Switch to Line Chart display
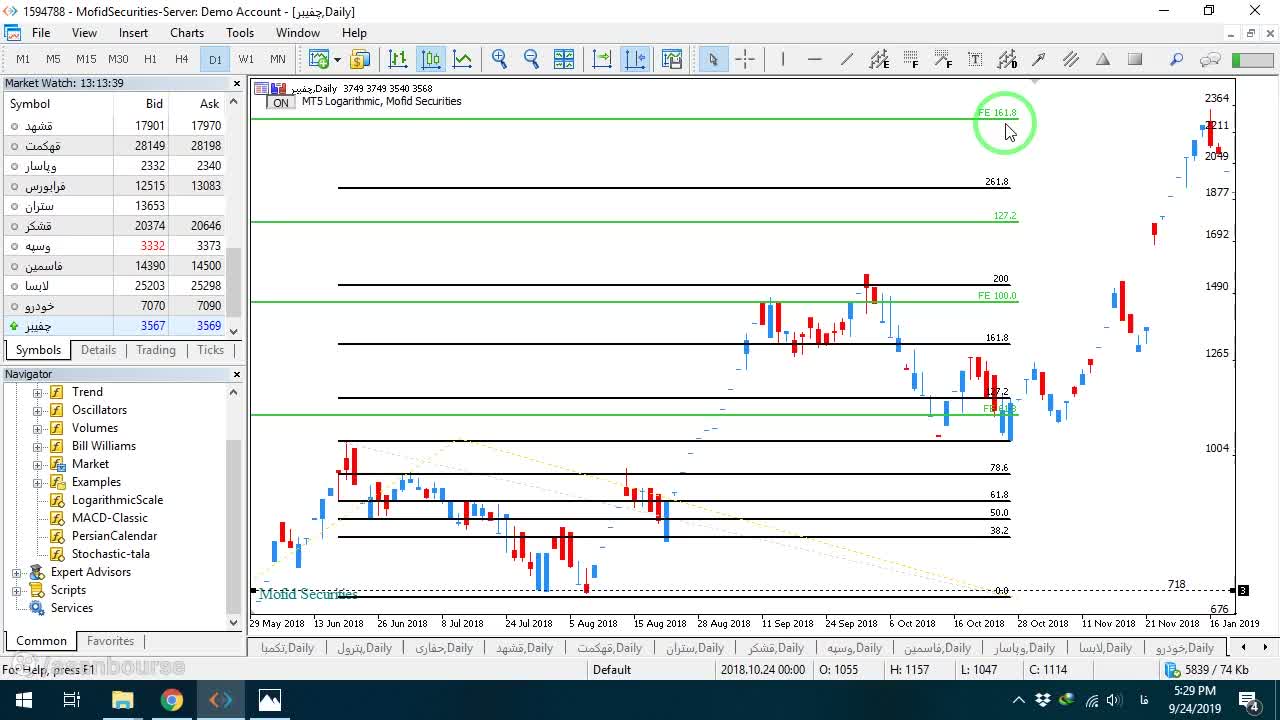Image resolution: width=1280 pixels, height=720 pixels. pyautogui.click(x=463, y=59)
